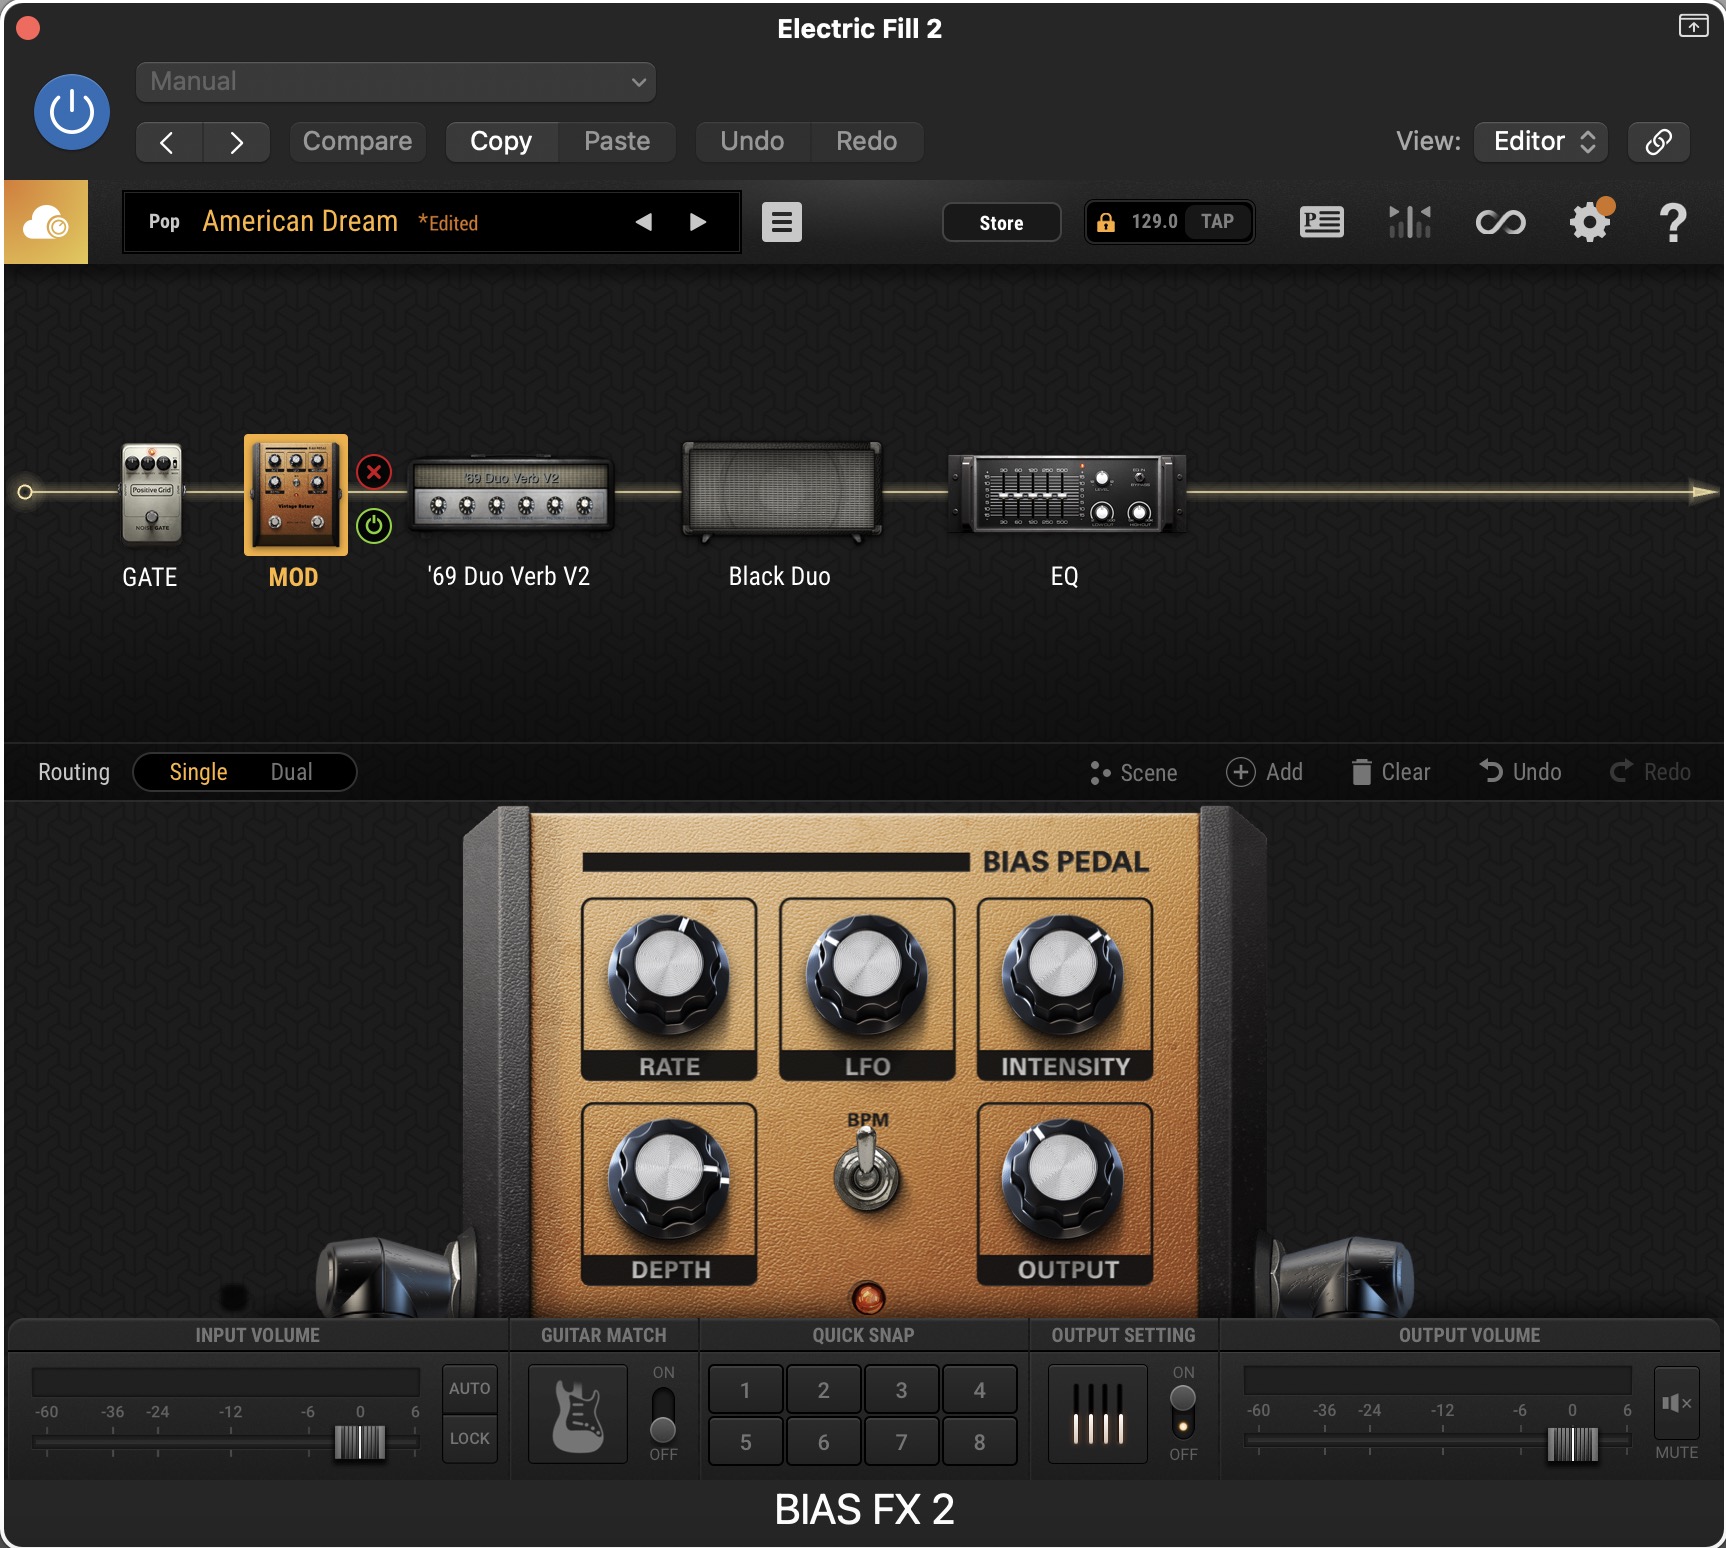
Task: Open settings gear icon
Action: pyautogui.click(x=1590, y=222)
